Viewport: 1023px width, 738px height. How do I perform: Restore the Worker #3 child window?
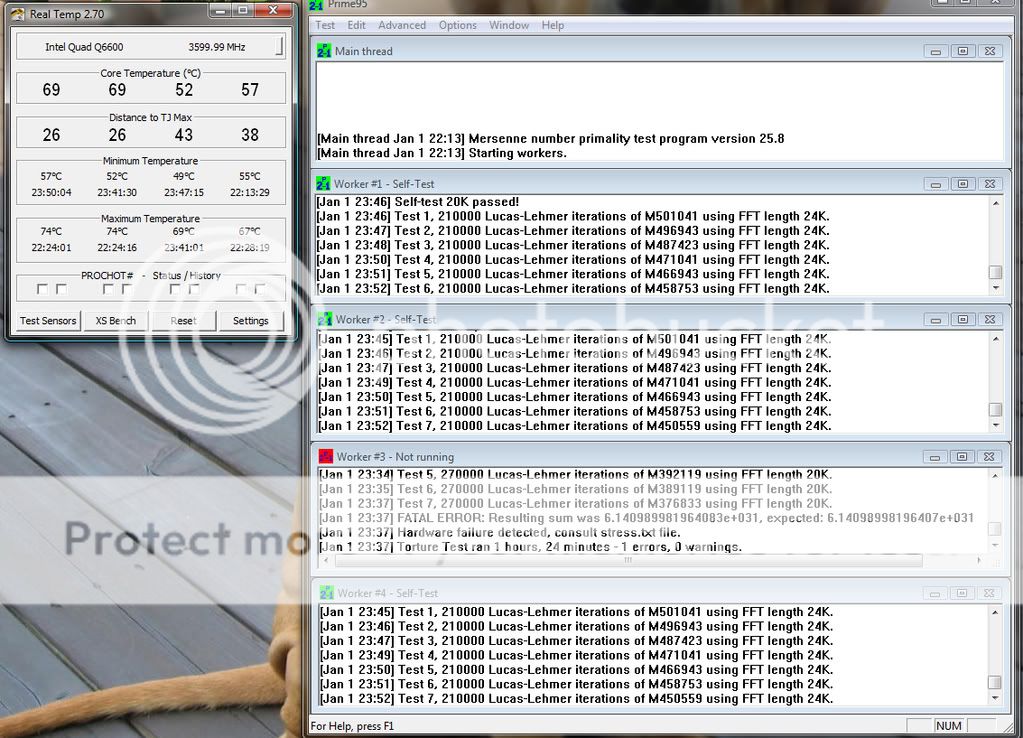click(x=962, y=457)
